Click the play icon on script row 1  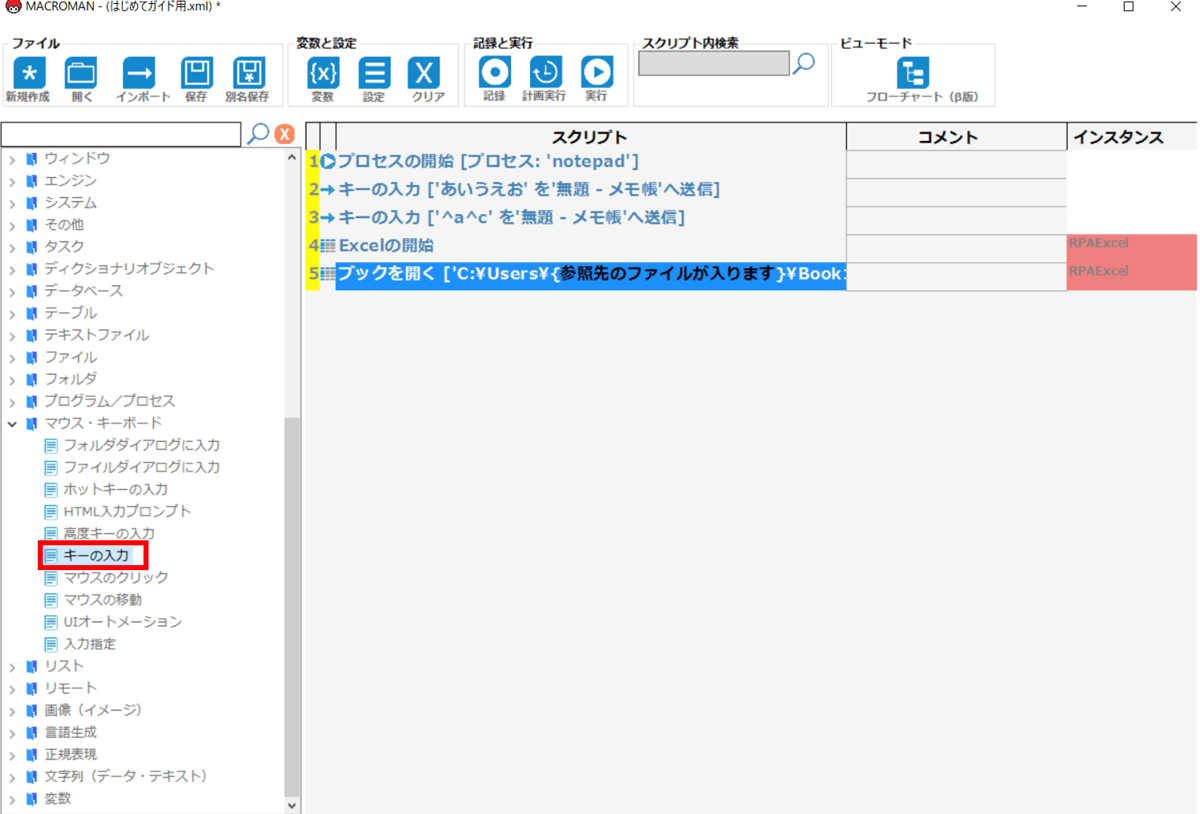pyautogui.click(x=328, y=161)
